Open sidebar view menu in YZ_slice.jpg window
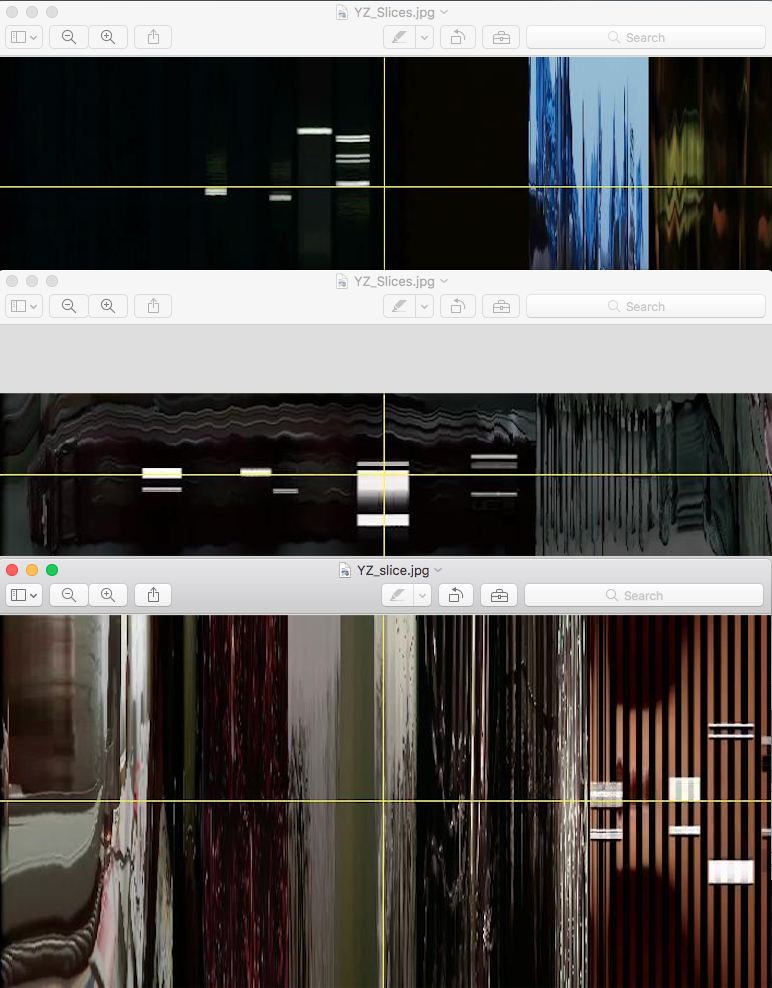Screen dimensions: 772x988 pyautogui.click(x=24, y=595)
